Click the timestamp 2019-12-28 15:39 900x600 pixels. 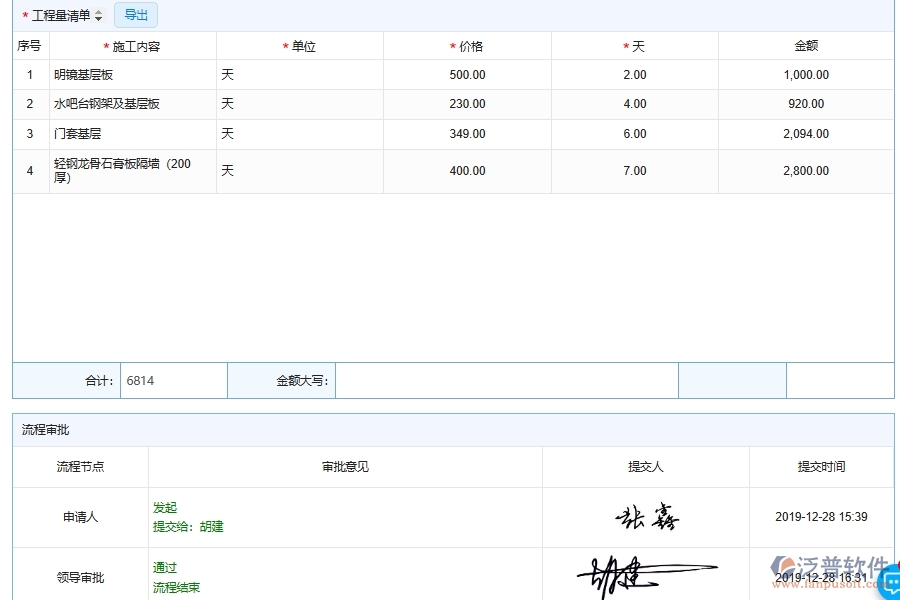tap(821, 517)
